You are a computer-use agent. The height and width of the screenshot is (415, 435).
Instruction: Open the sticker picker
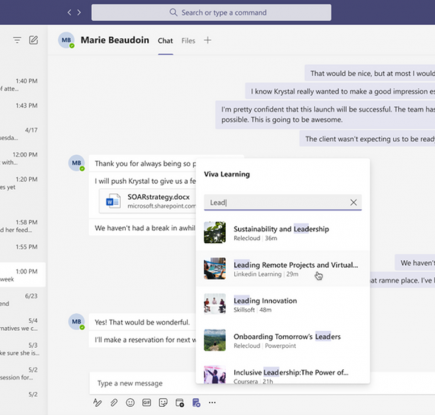tap(163, 403)
